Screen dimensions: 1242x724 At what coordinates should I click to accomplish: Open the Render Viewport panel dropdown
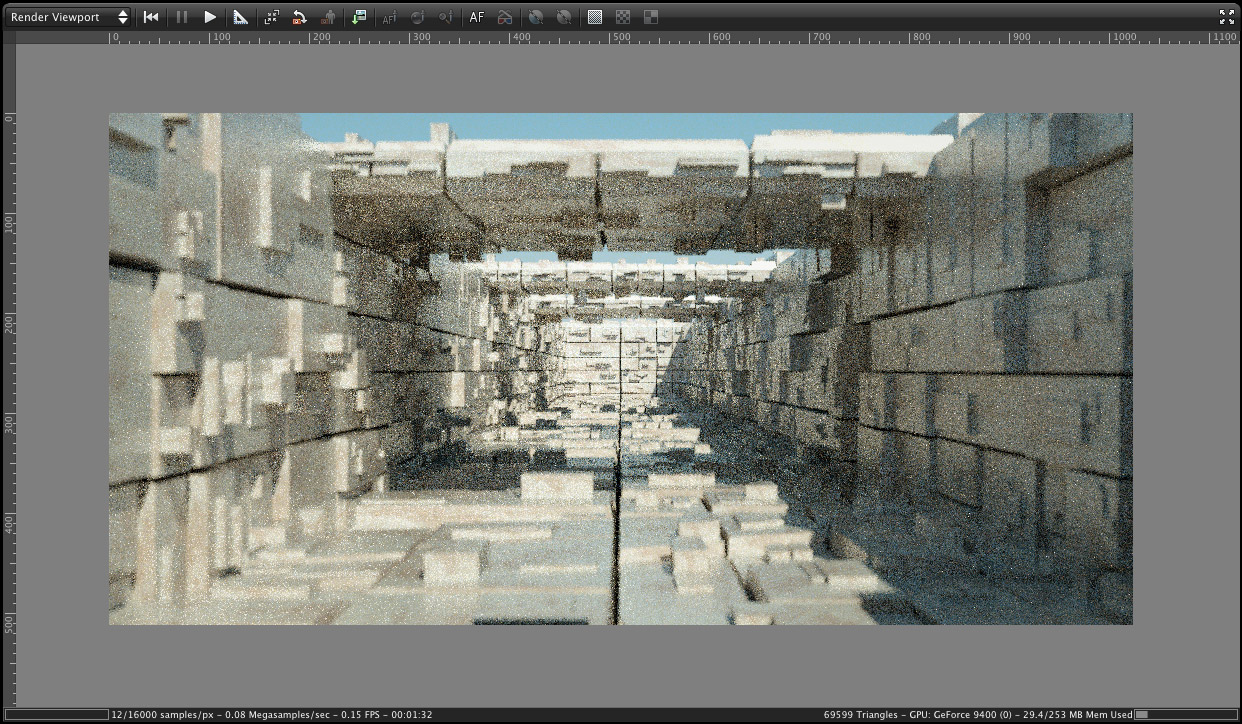[x=68, y=17]
